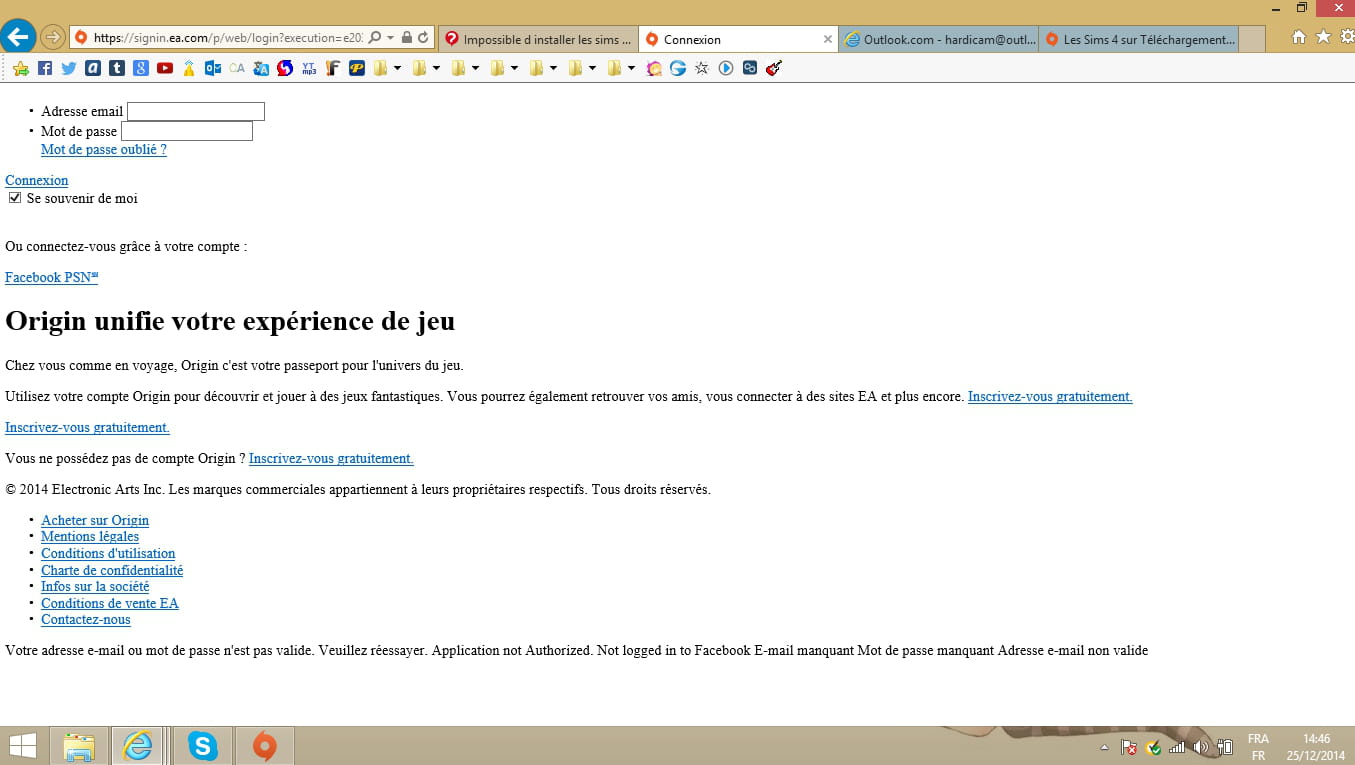The height and width of the screenshot is (765, 1355).
Task: Open the guitar bookmark icon
Action: pos(774,68)
